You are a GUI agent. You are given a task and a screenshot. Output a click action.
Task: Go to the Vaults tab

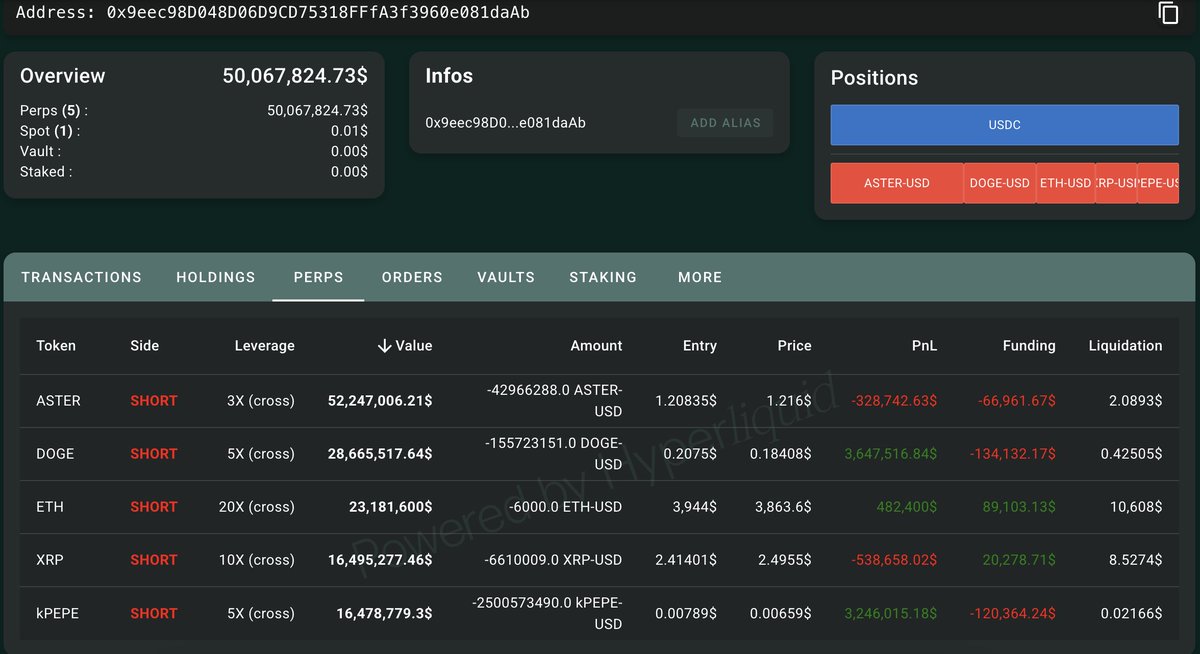[506, 277]
